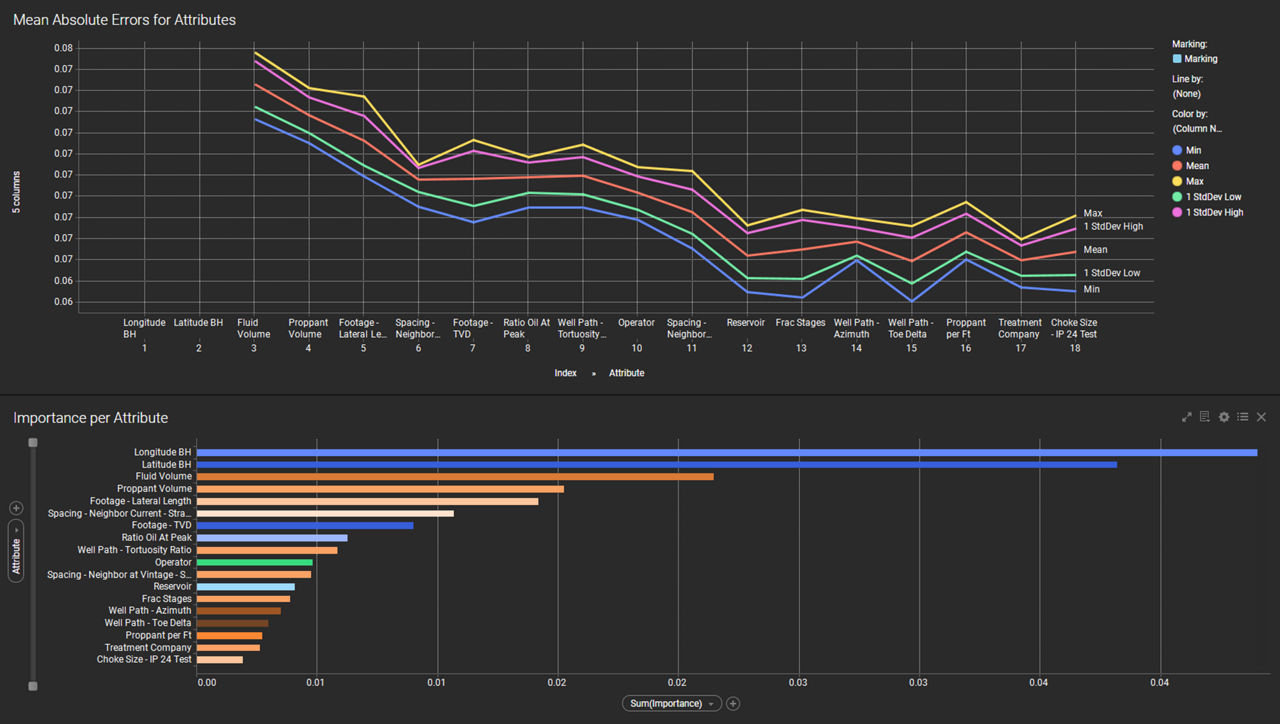
Task: Close the Importance per Attribute panel
Action: pos(1261,417)
